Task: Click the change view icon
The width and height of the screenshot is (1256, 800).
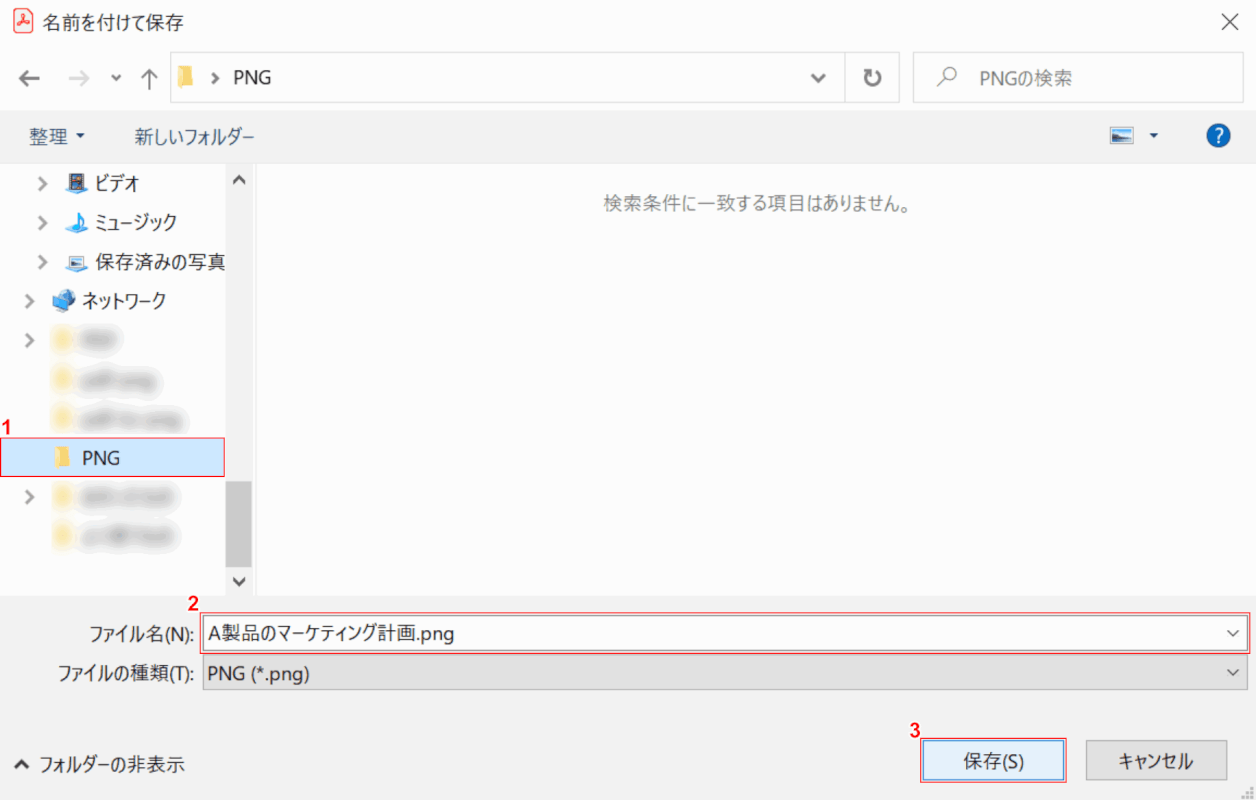Action: tap(1121, 136)
